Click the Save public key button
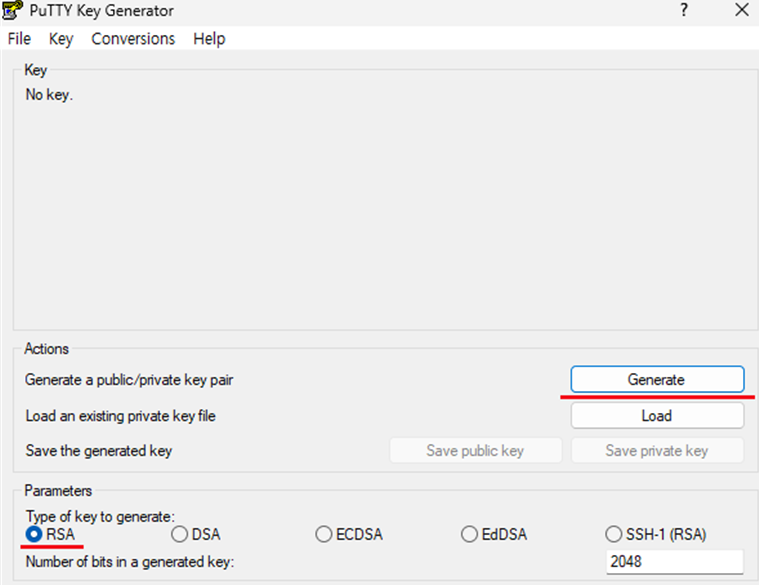 tap(475, 450)
